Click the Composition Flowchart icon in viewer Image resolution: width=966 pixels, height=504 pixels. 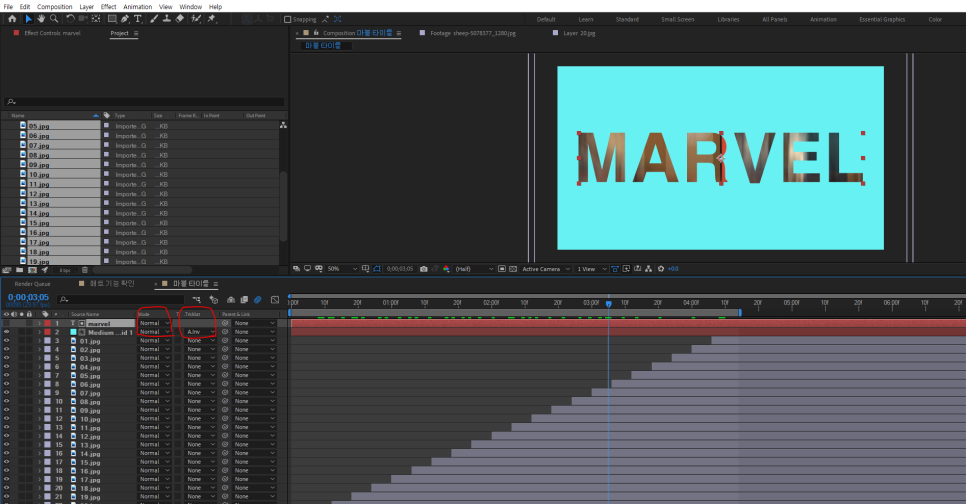(649, 269)
